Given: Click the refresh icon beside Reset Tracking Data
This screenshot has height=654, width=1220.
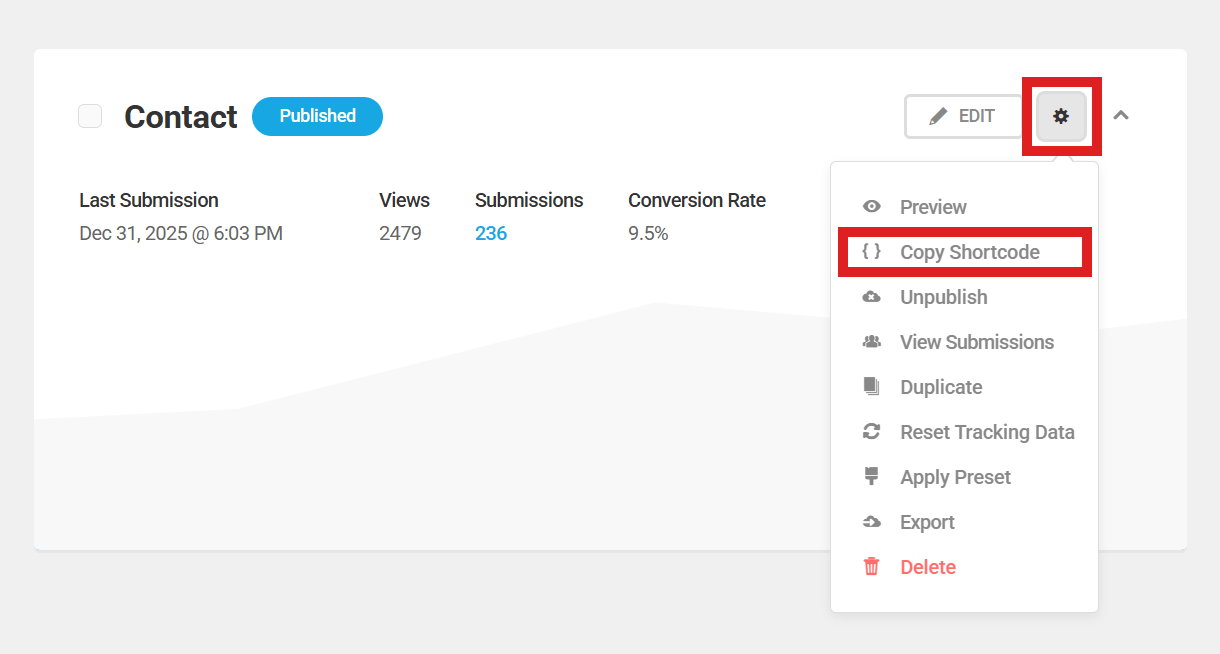Looking at the screenshot, I should 871,432.
